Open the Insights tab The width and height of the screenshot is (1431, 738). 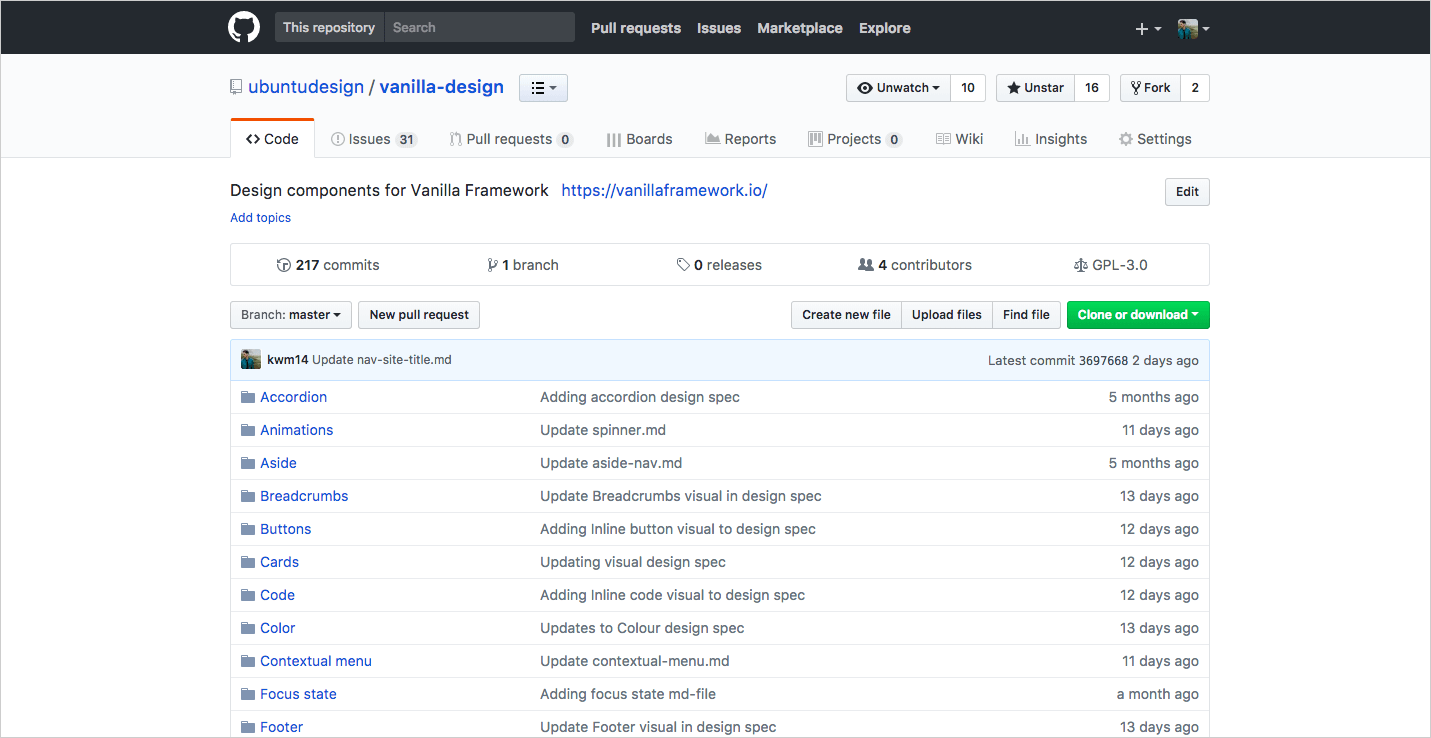tap(1051, 139)
